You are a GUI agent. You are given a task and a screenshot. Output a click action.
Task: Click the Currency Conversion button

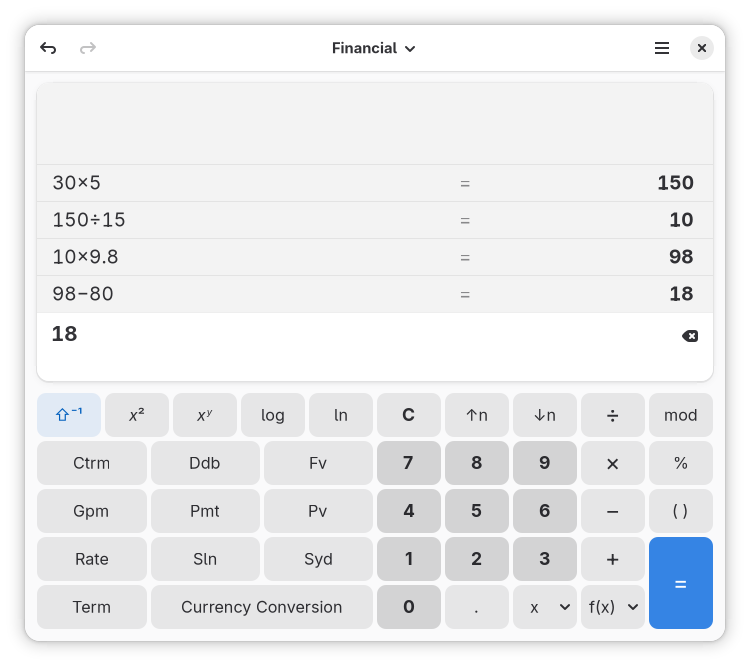click(x=262, y=607)
